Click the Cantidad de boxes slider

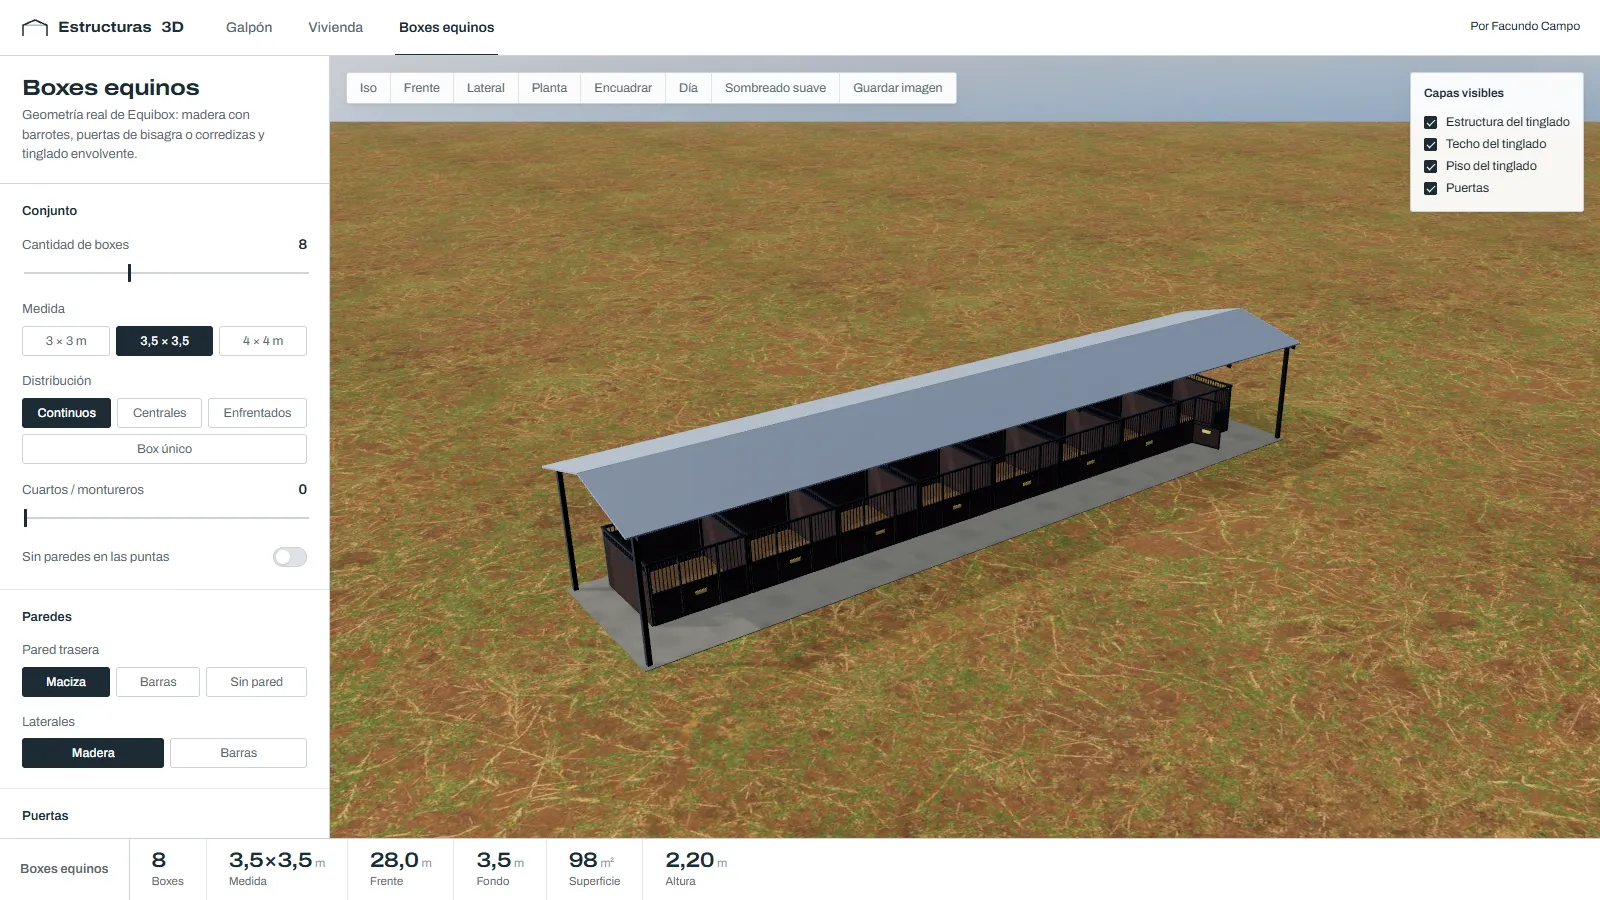tap(165, 273)
